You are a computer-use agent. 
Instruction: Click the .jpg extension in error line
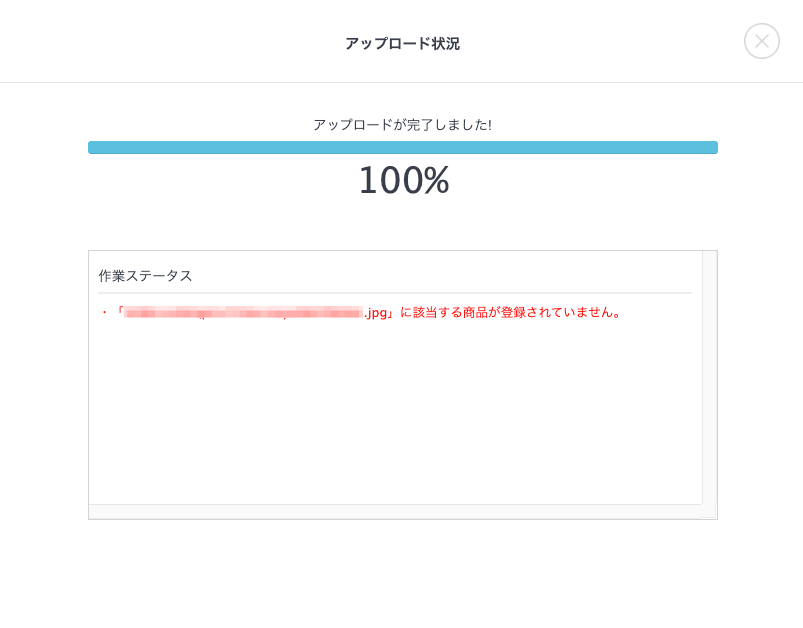(375, 313)
